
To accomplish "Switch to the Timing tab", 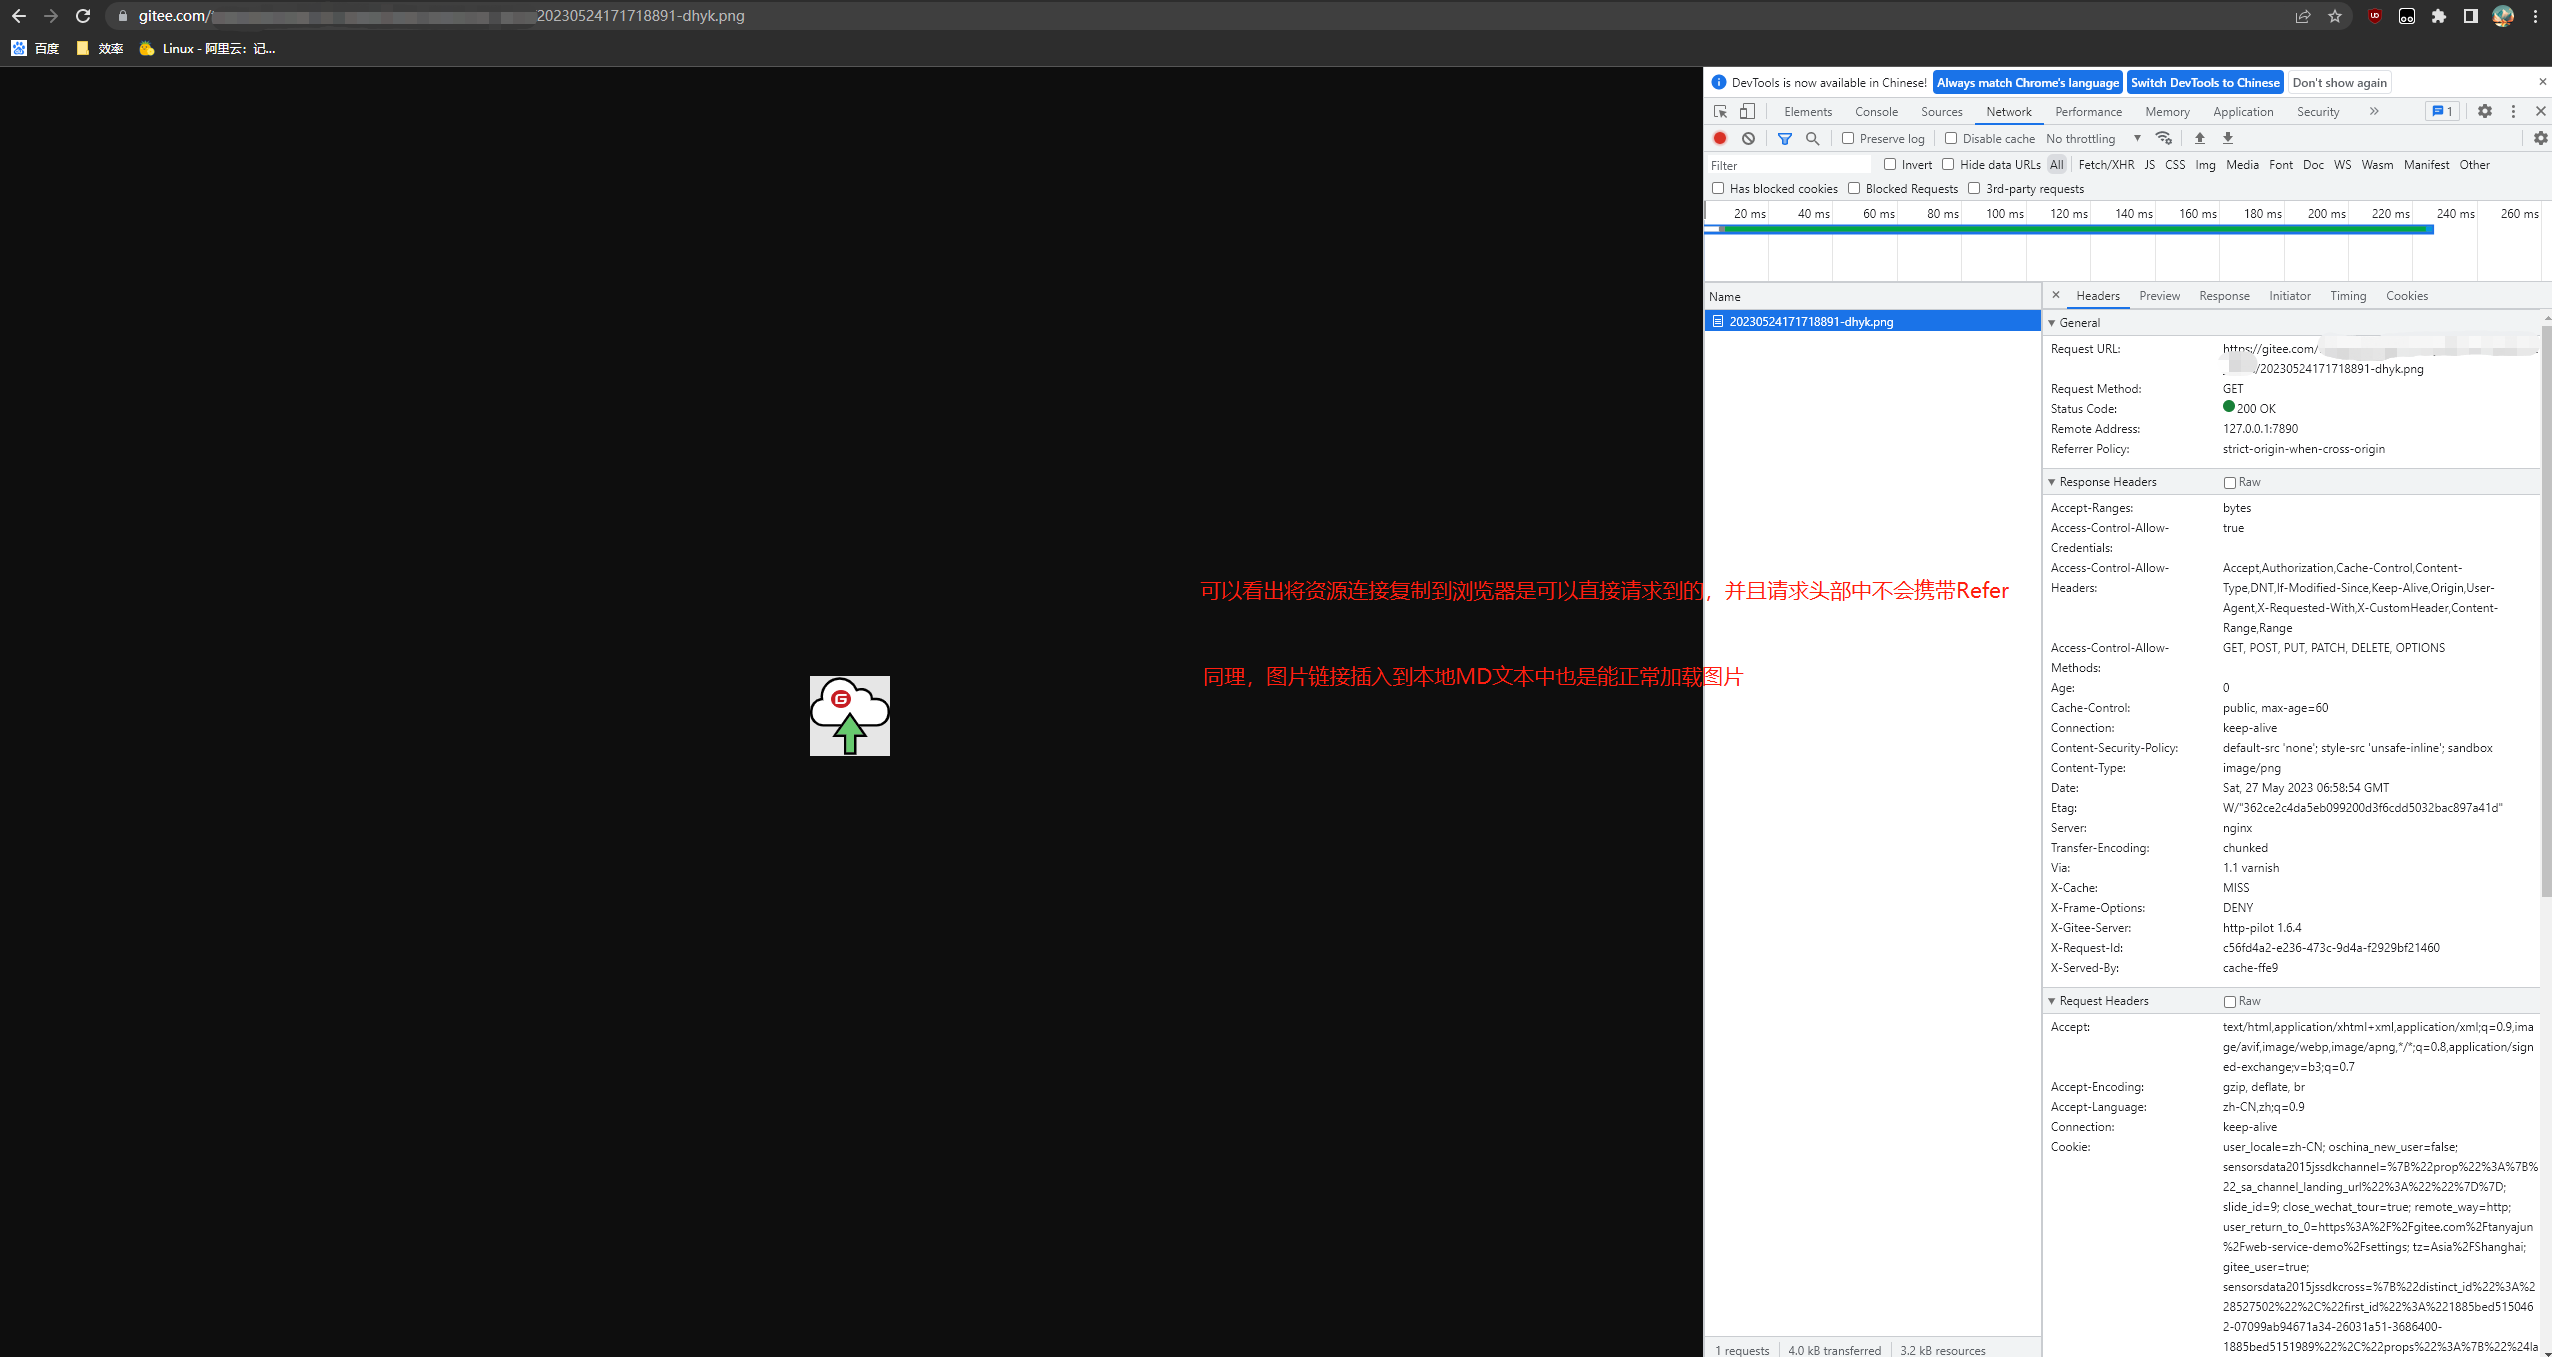I will click(2347, 295).
